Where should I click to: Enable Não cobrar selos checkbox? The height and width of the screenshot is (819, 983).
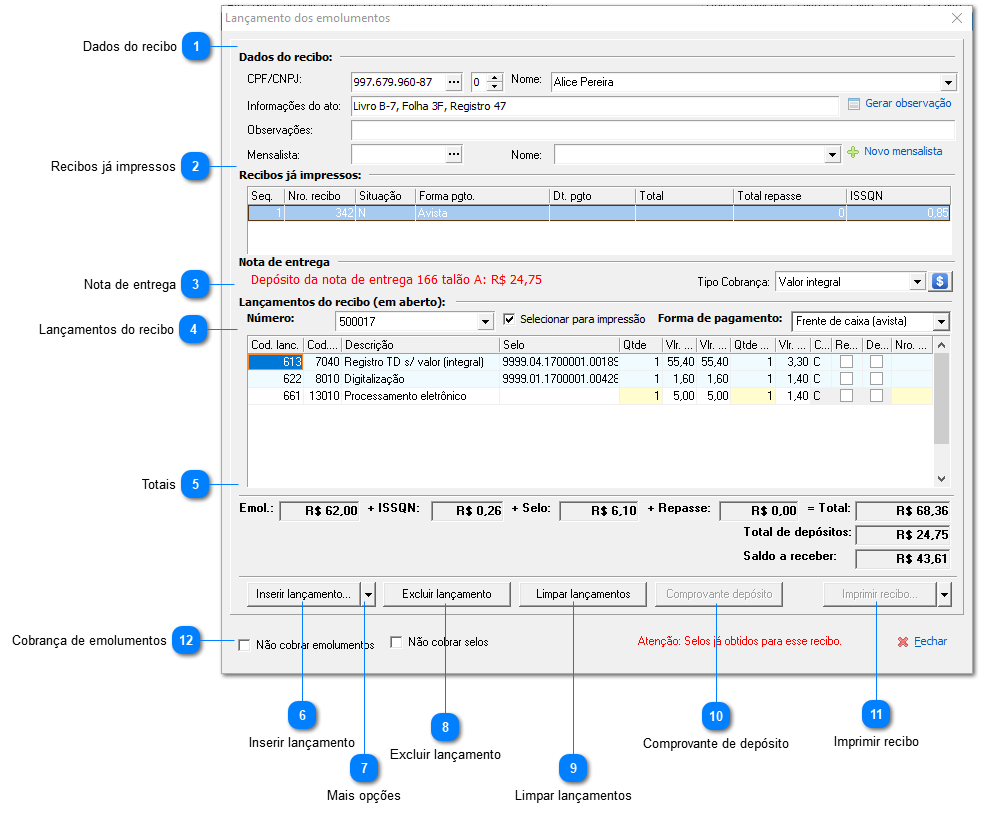(396, 642)
